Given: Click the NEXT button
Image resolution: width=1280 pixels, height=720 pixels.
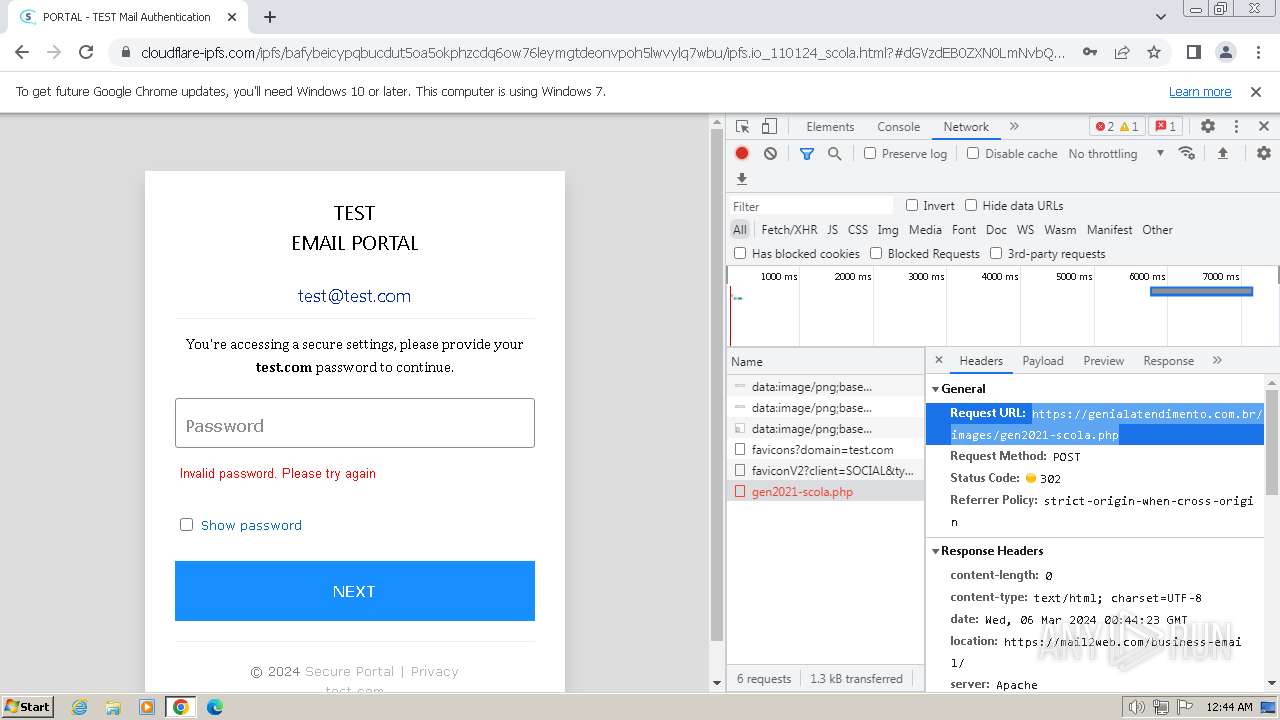Looking at the screenshot, I should coord(354,591).
